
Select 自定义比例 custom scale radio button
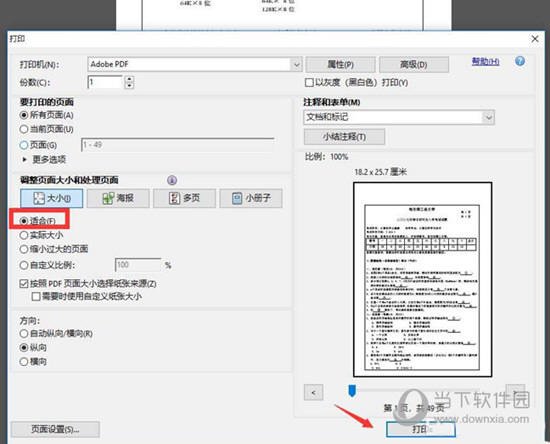(x=24, y=265)
